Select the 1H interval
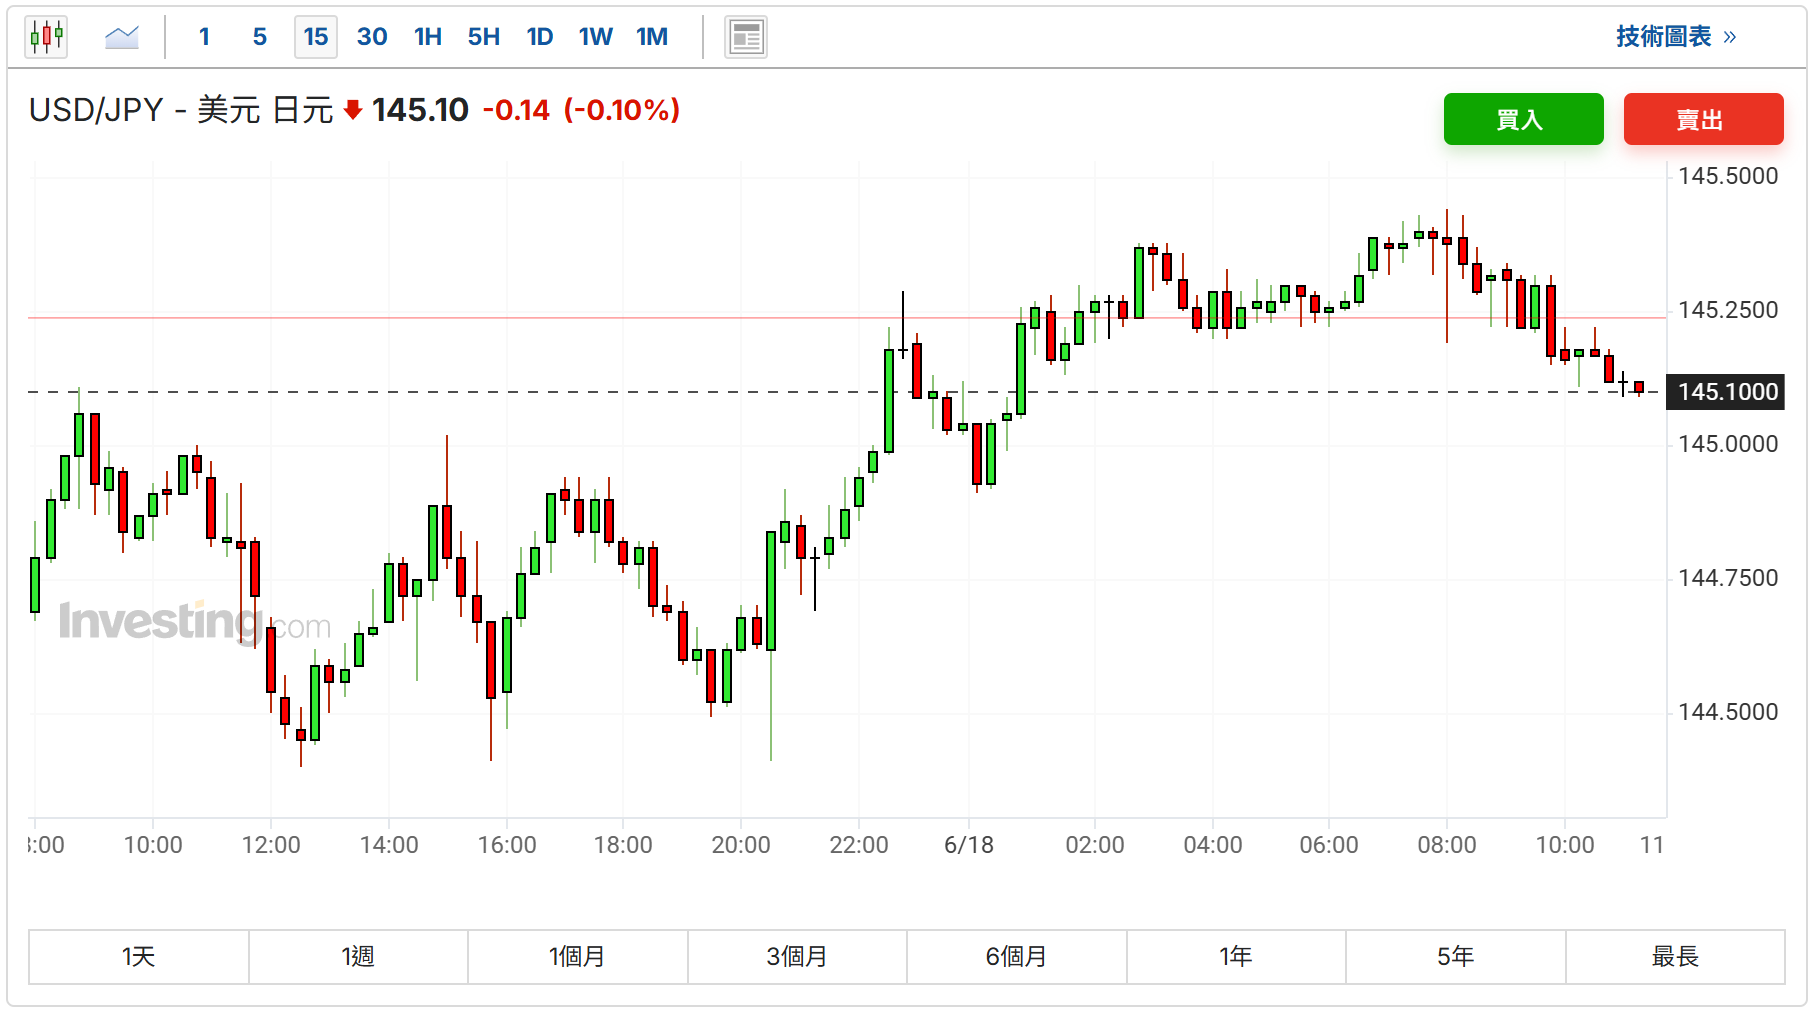Viewport: 1817px width, 1023px height. tap(428, 37)
